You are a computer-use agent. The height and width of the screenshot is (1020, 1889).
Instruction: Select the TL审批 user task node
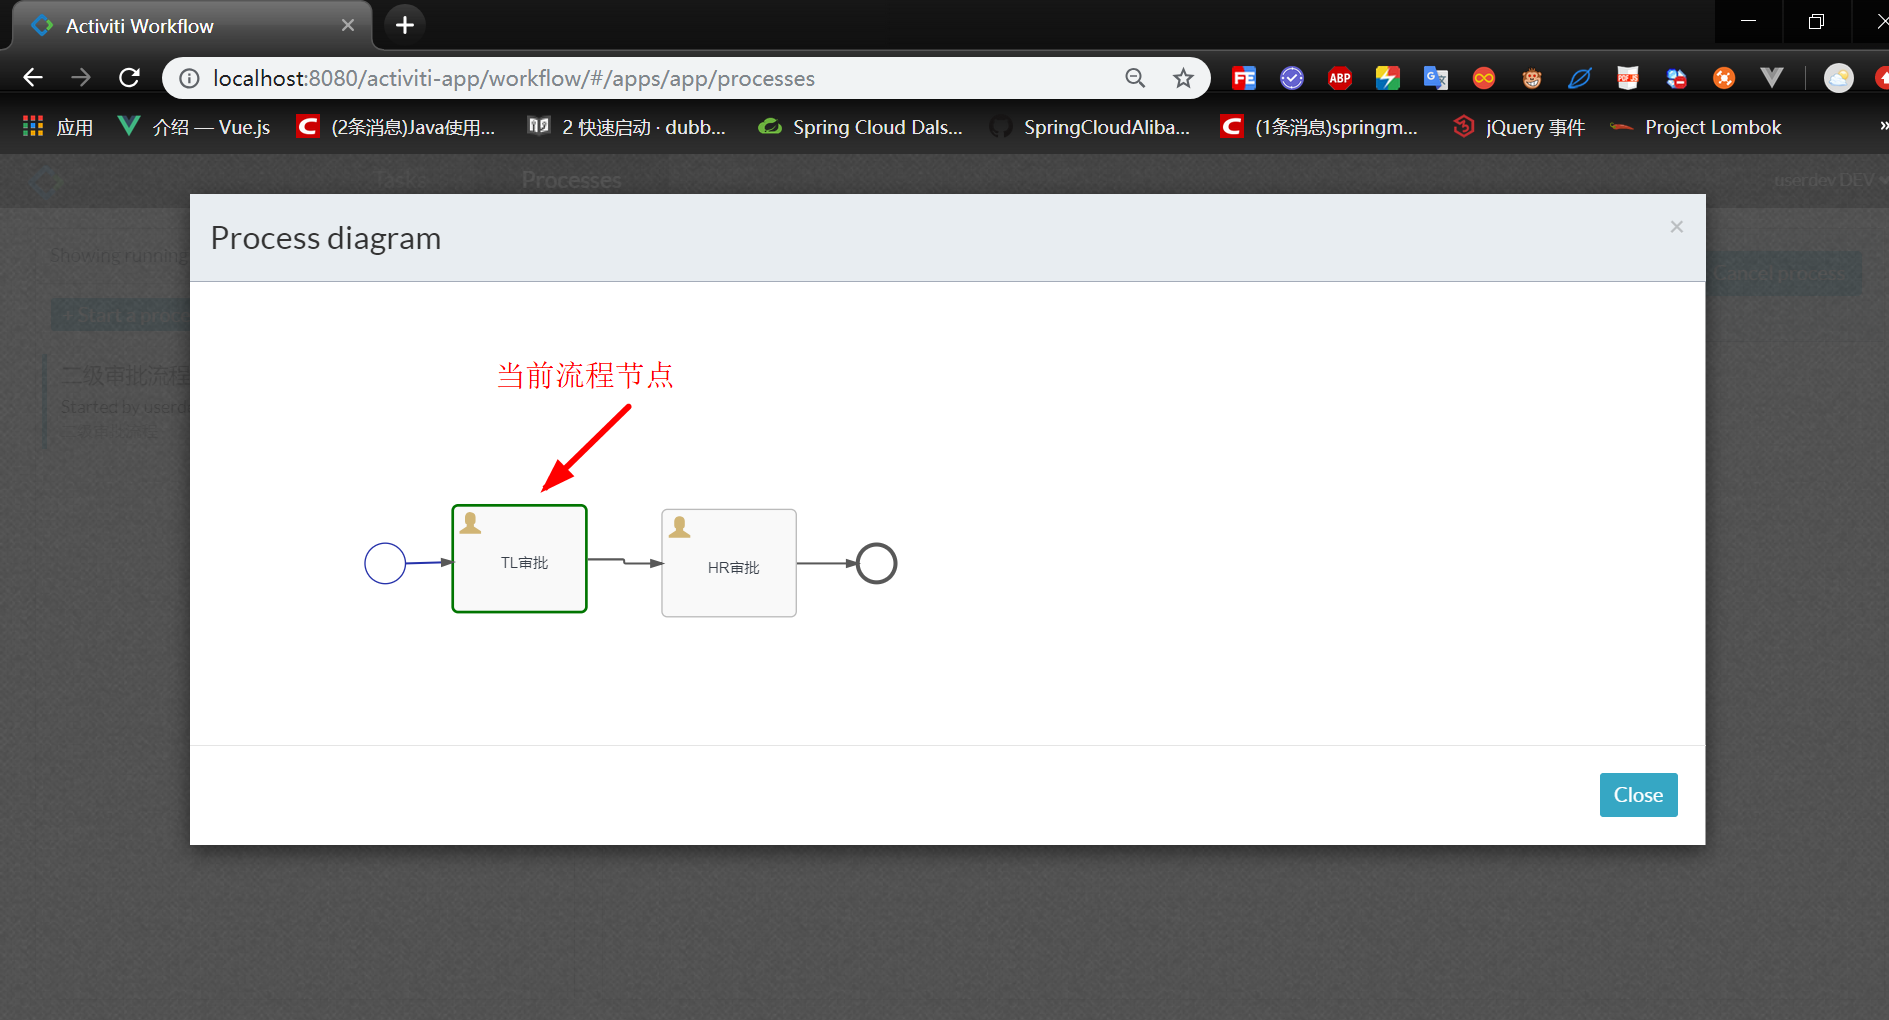[520, 559]
